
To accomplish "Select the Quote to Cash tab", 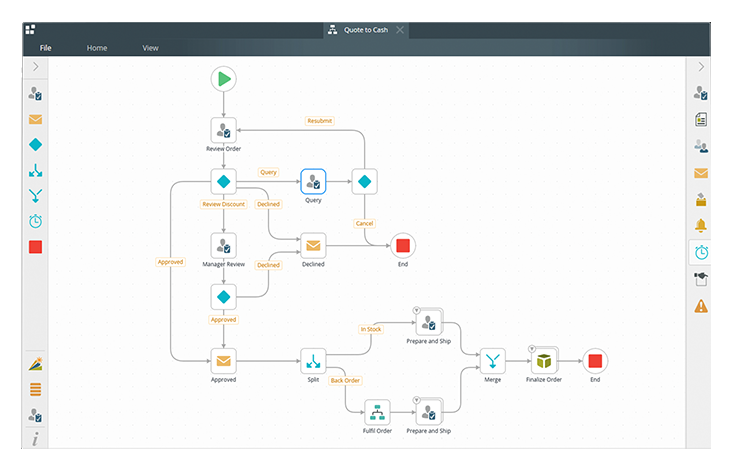I will 366,30.
